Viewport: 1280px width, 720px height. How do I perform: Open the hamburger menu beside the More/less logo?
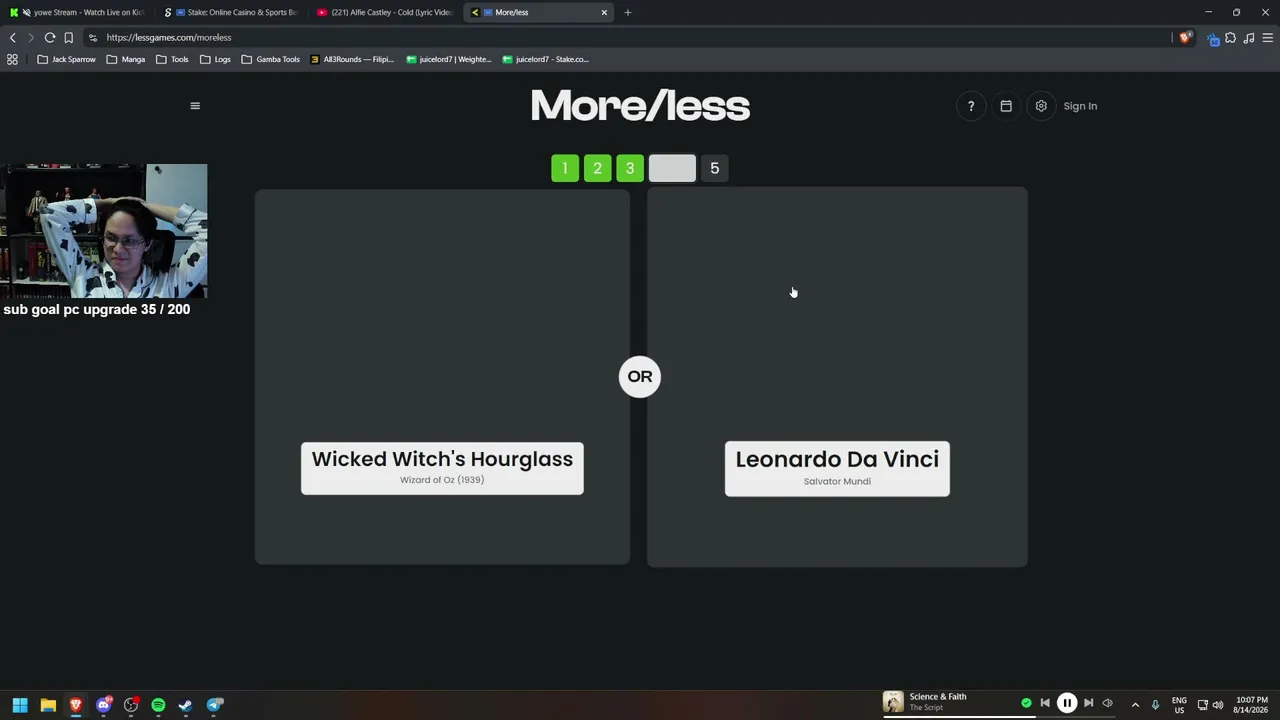(x=195, y=106)
